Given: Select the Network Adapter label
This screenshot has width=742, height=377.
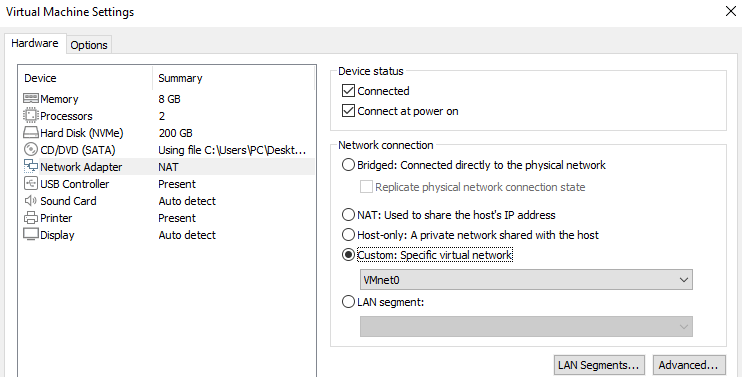Looking at the screenshot, I should click(81, 167).
